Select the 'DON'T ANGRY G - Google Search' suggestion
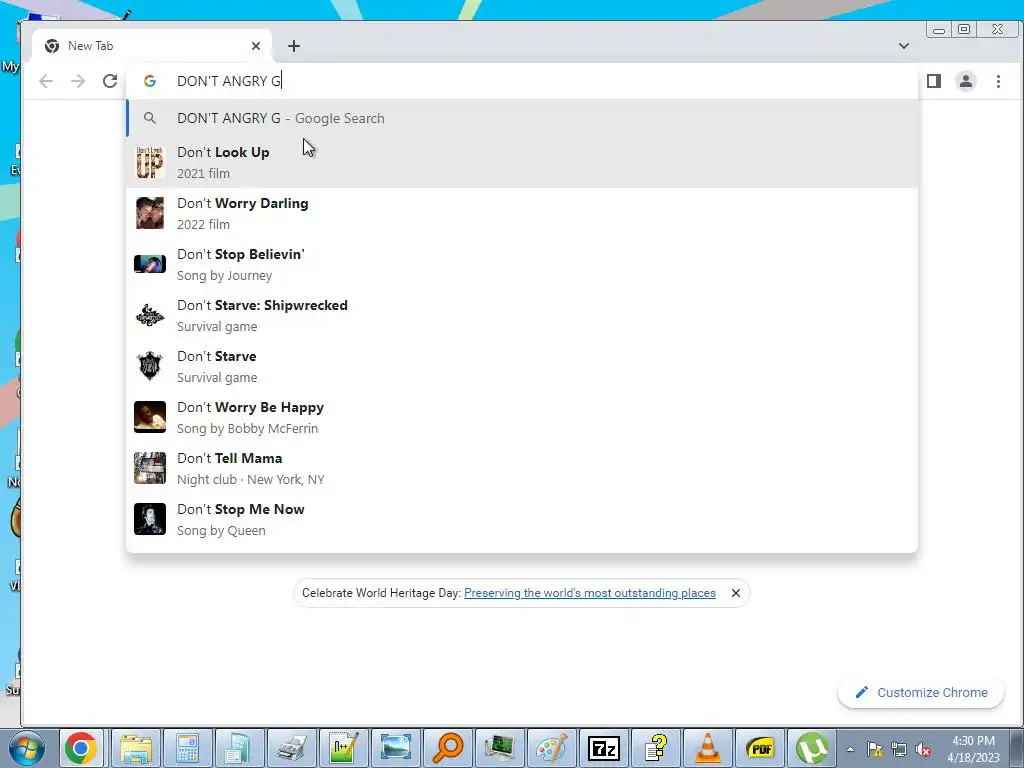Image resolution: width=1024 pixels, height=768 pixels. pos(522,118)
